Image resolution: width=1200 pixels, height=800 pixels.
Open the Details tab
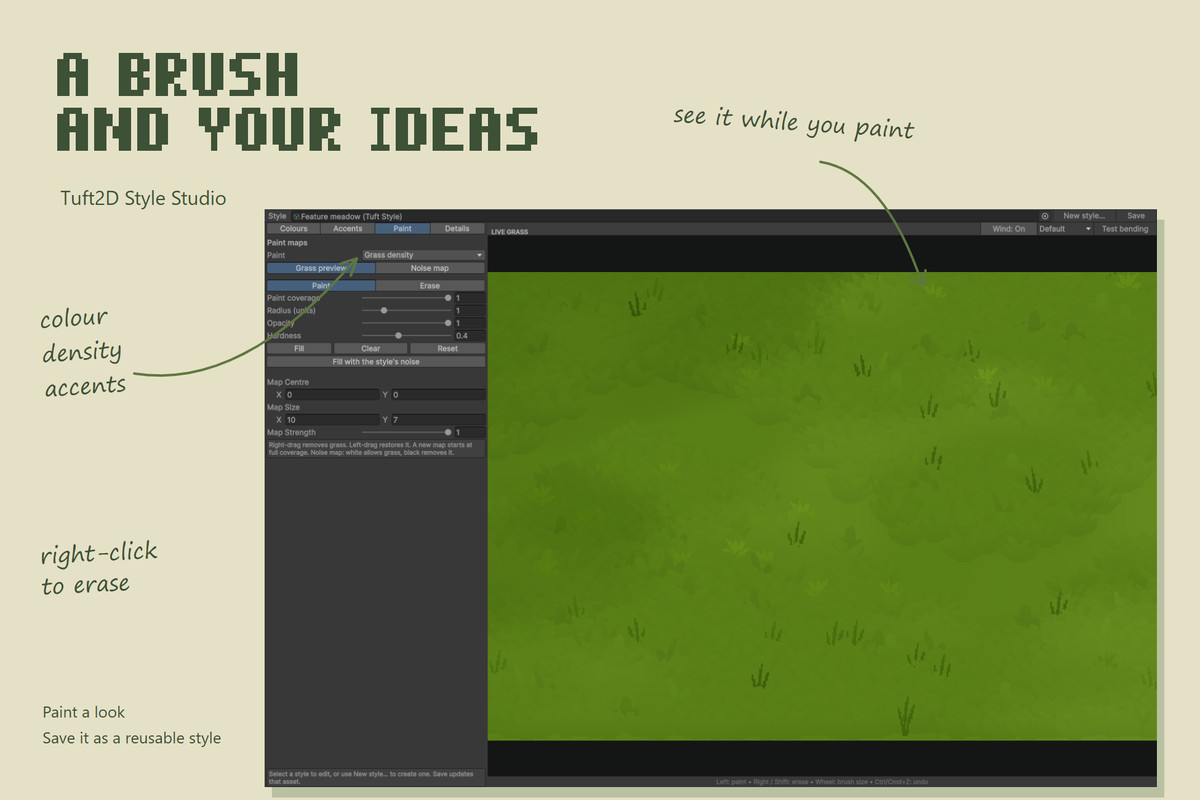tap(457, 229)
